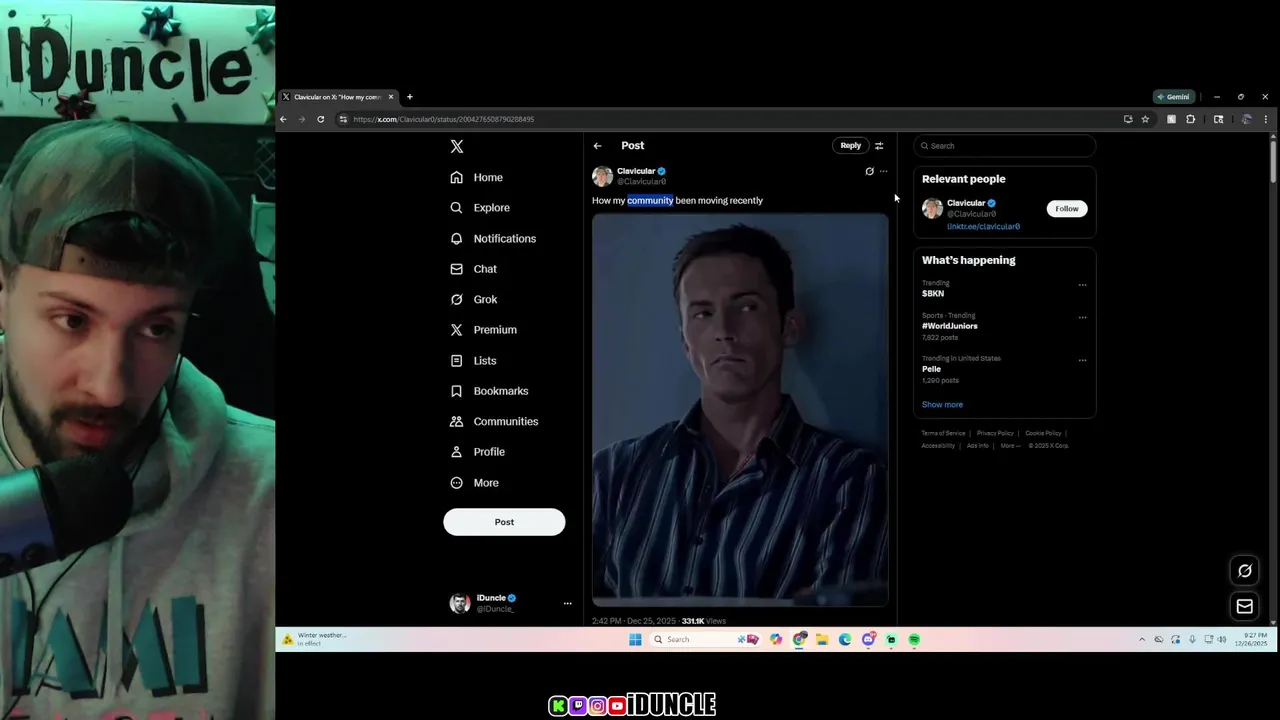Open floating Grok button

point(1245,571)
